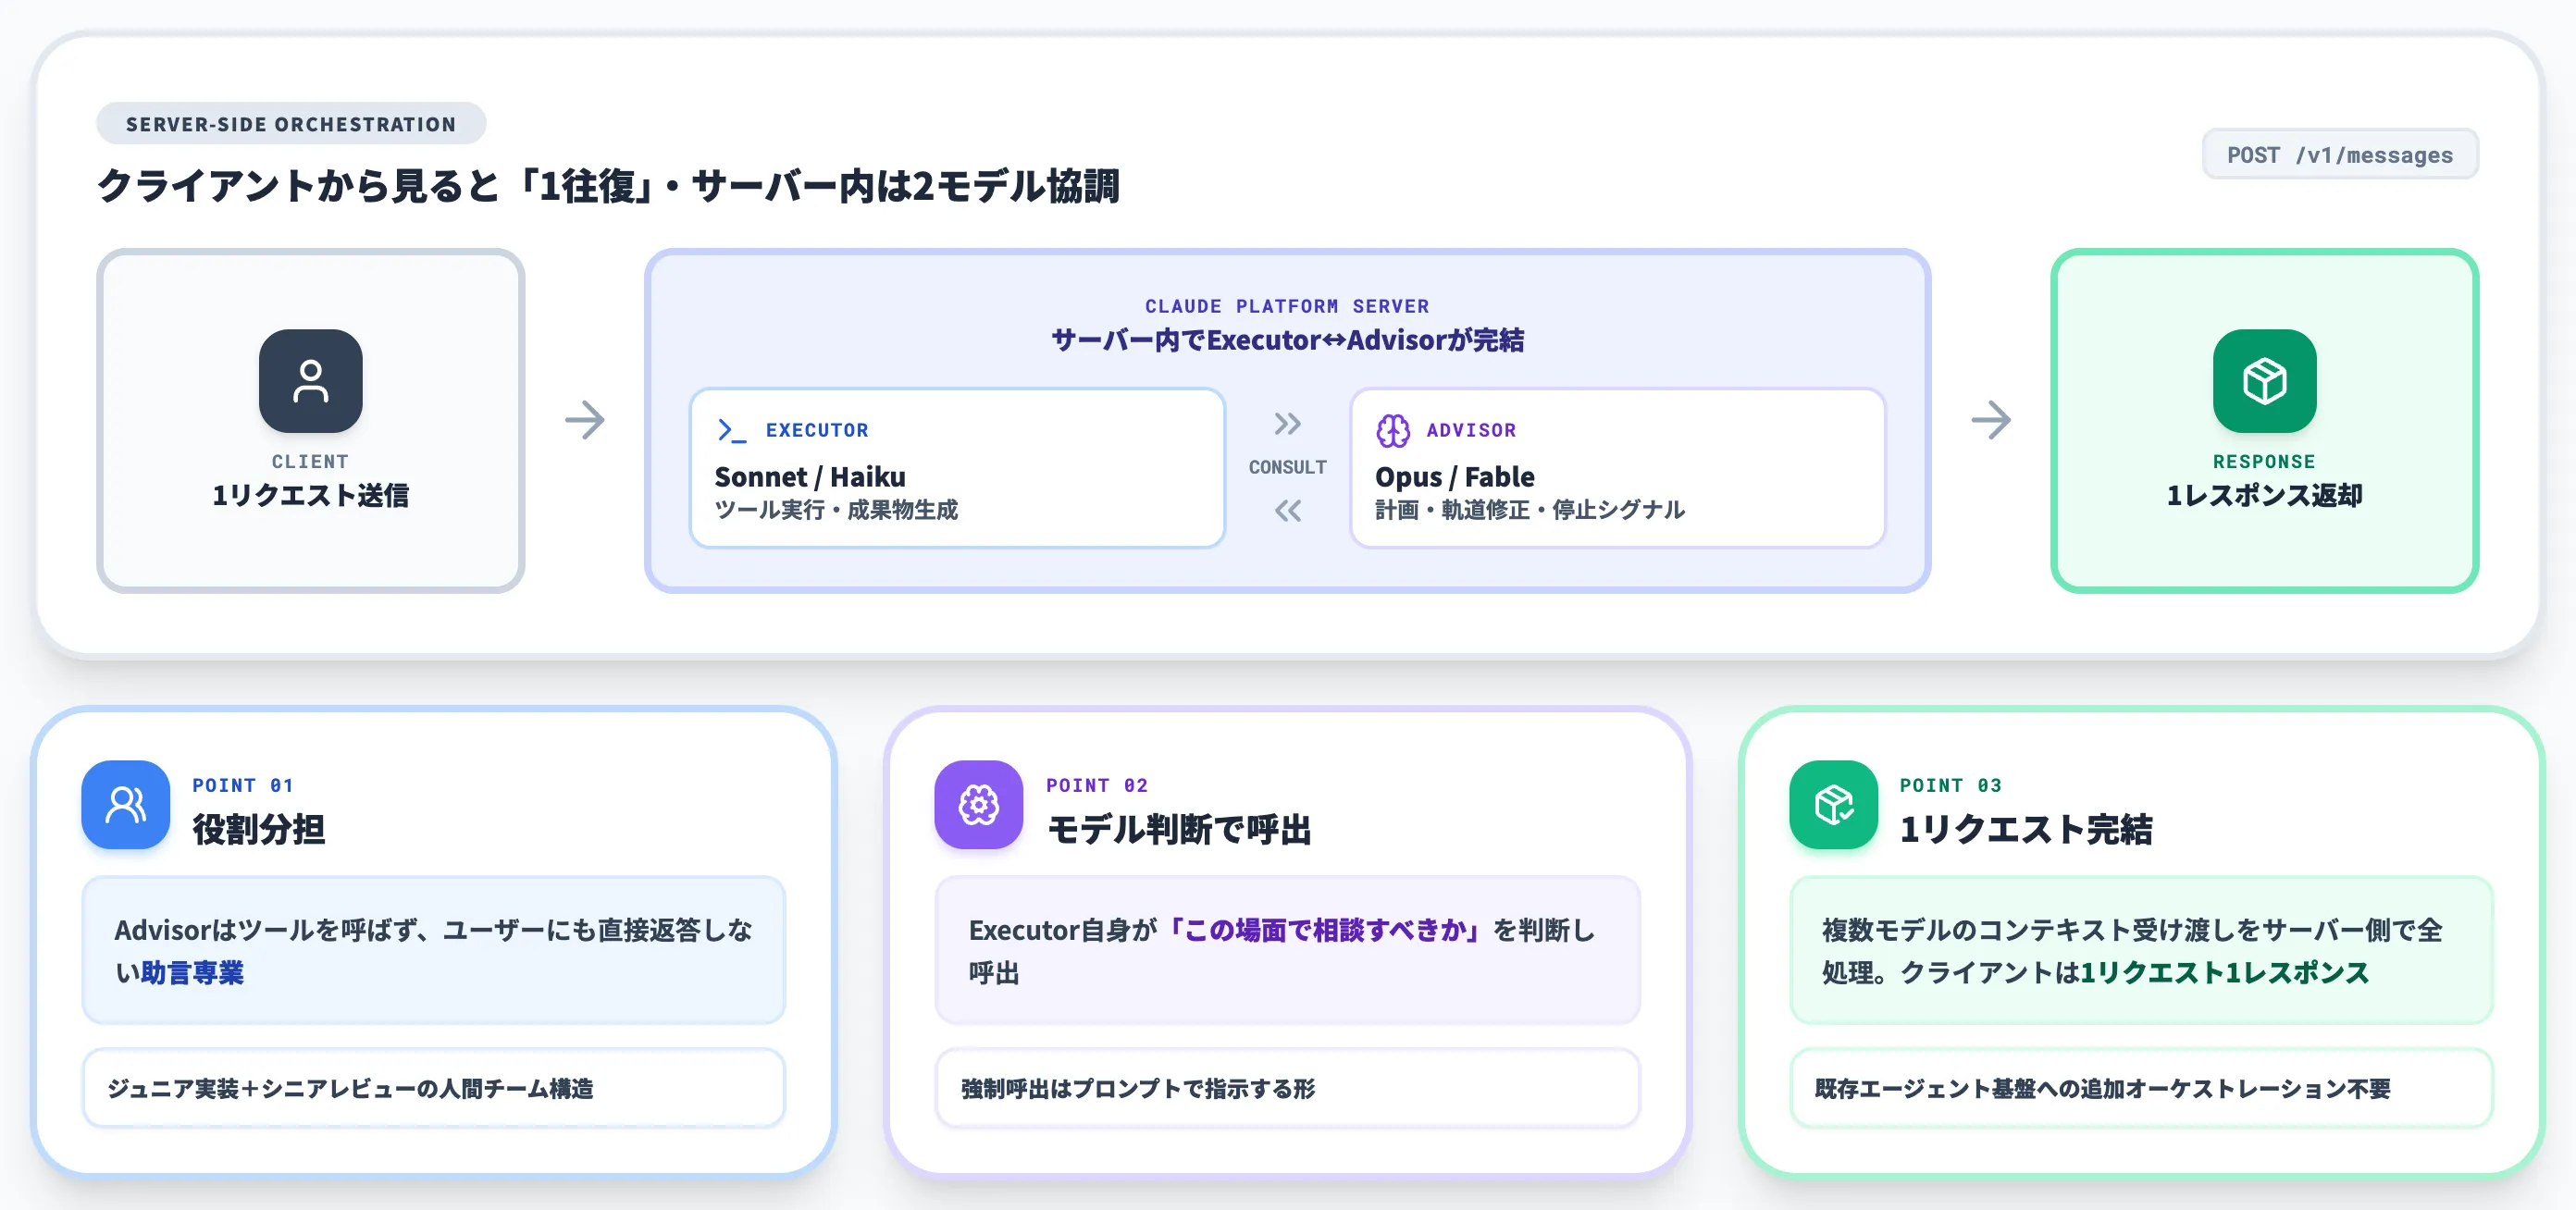Click the SERVER-SIDE ORCHESTRATION badge

[291, 124]
